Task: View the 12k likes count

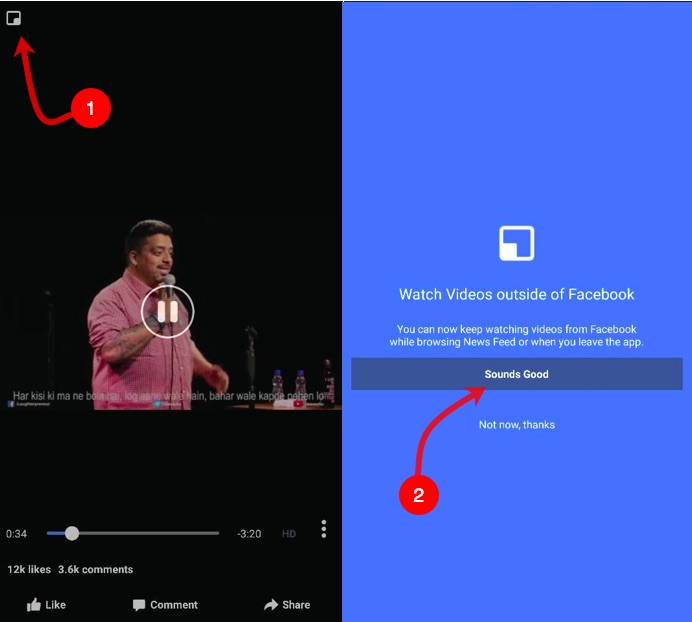Action: point(29,569)
